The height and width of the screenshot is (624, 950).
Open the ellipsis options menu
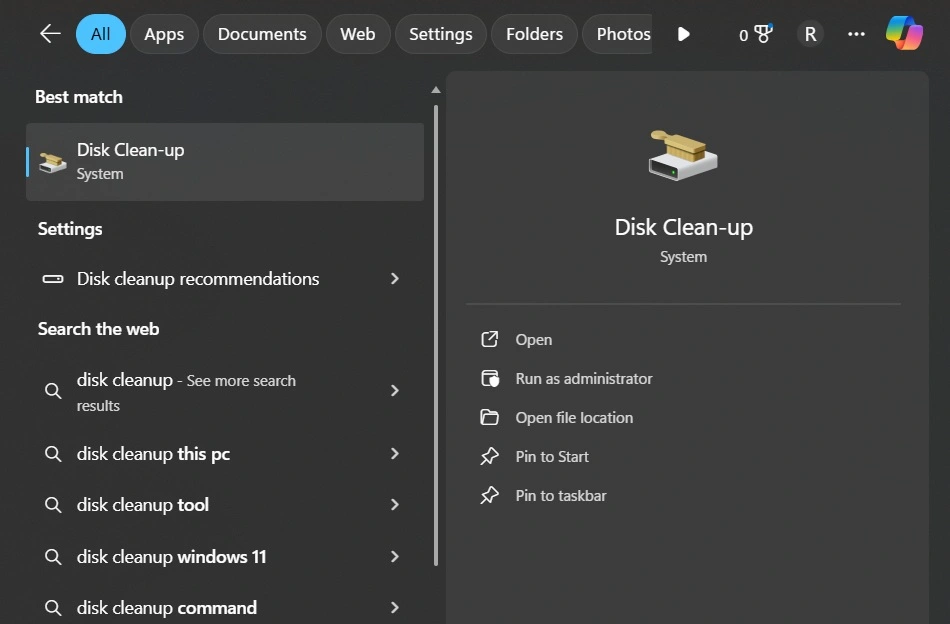(x=856, y=34)
